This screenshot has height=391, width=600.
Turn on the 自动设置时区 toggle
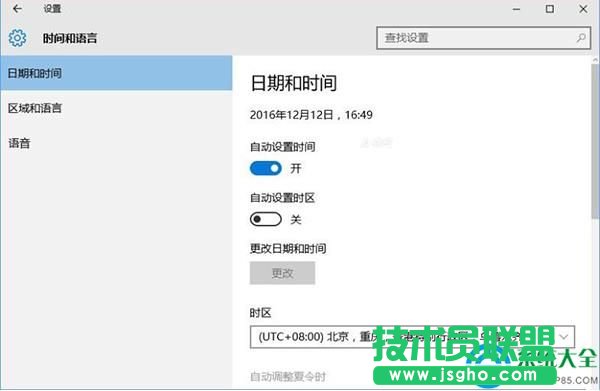[x=266, y=219]
